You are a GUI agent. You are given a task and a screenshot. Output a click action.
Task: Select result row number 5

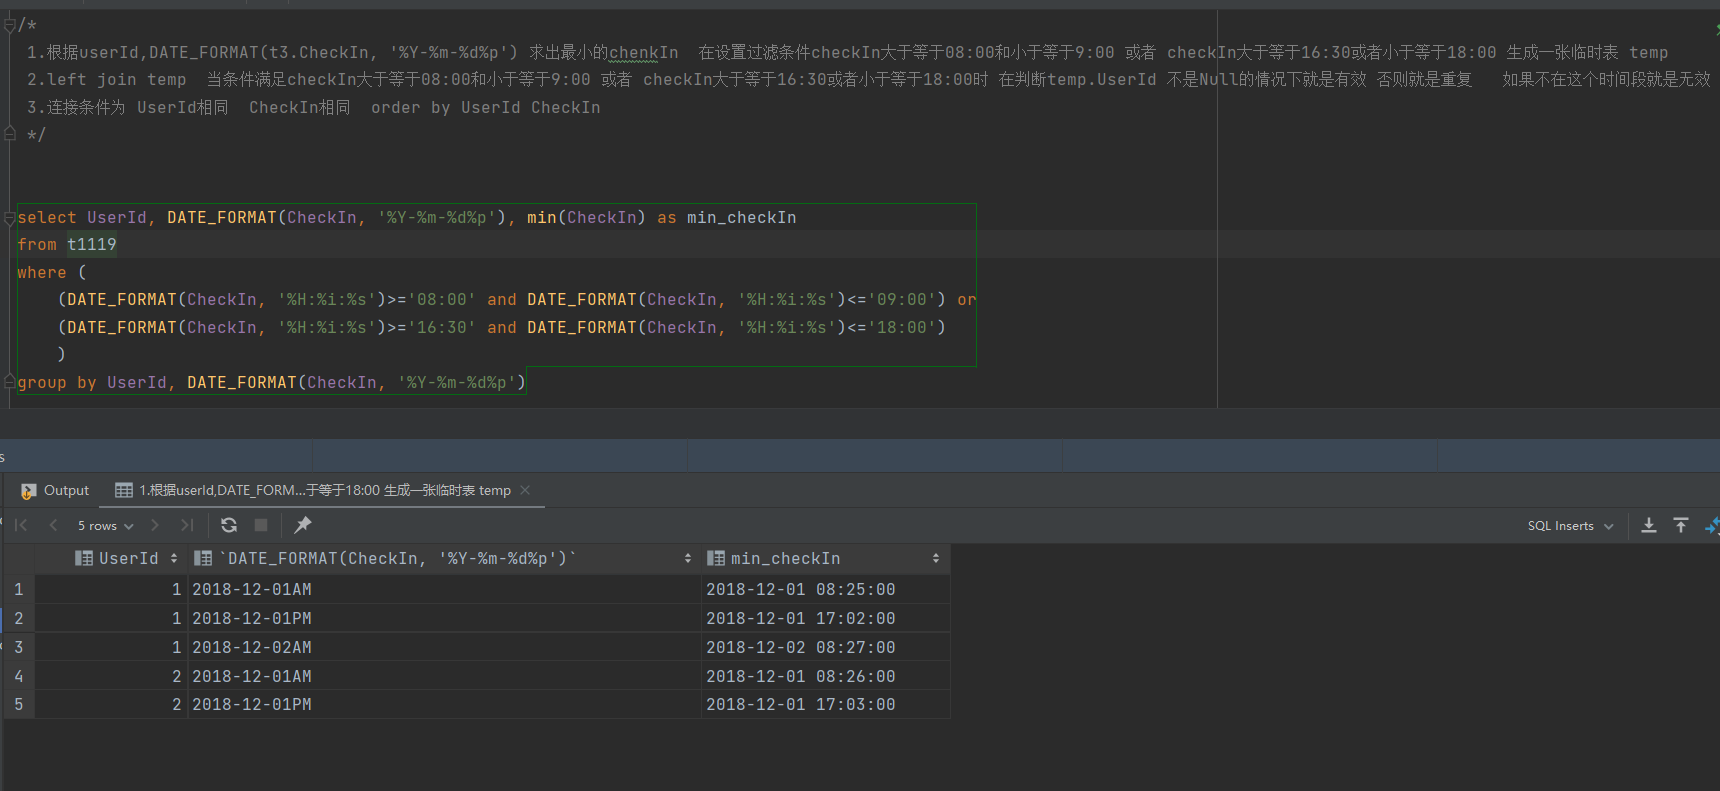tap(18, 704)
